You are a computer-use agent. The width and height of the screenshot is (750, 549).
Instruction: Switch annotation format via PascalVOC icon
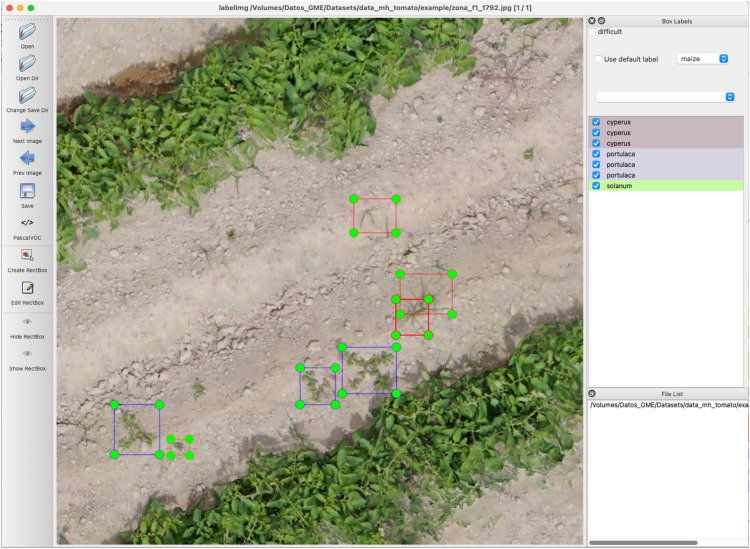point(27,222)
